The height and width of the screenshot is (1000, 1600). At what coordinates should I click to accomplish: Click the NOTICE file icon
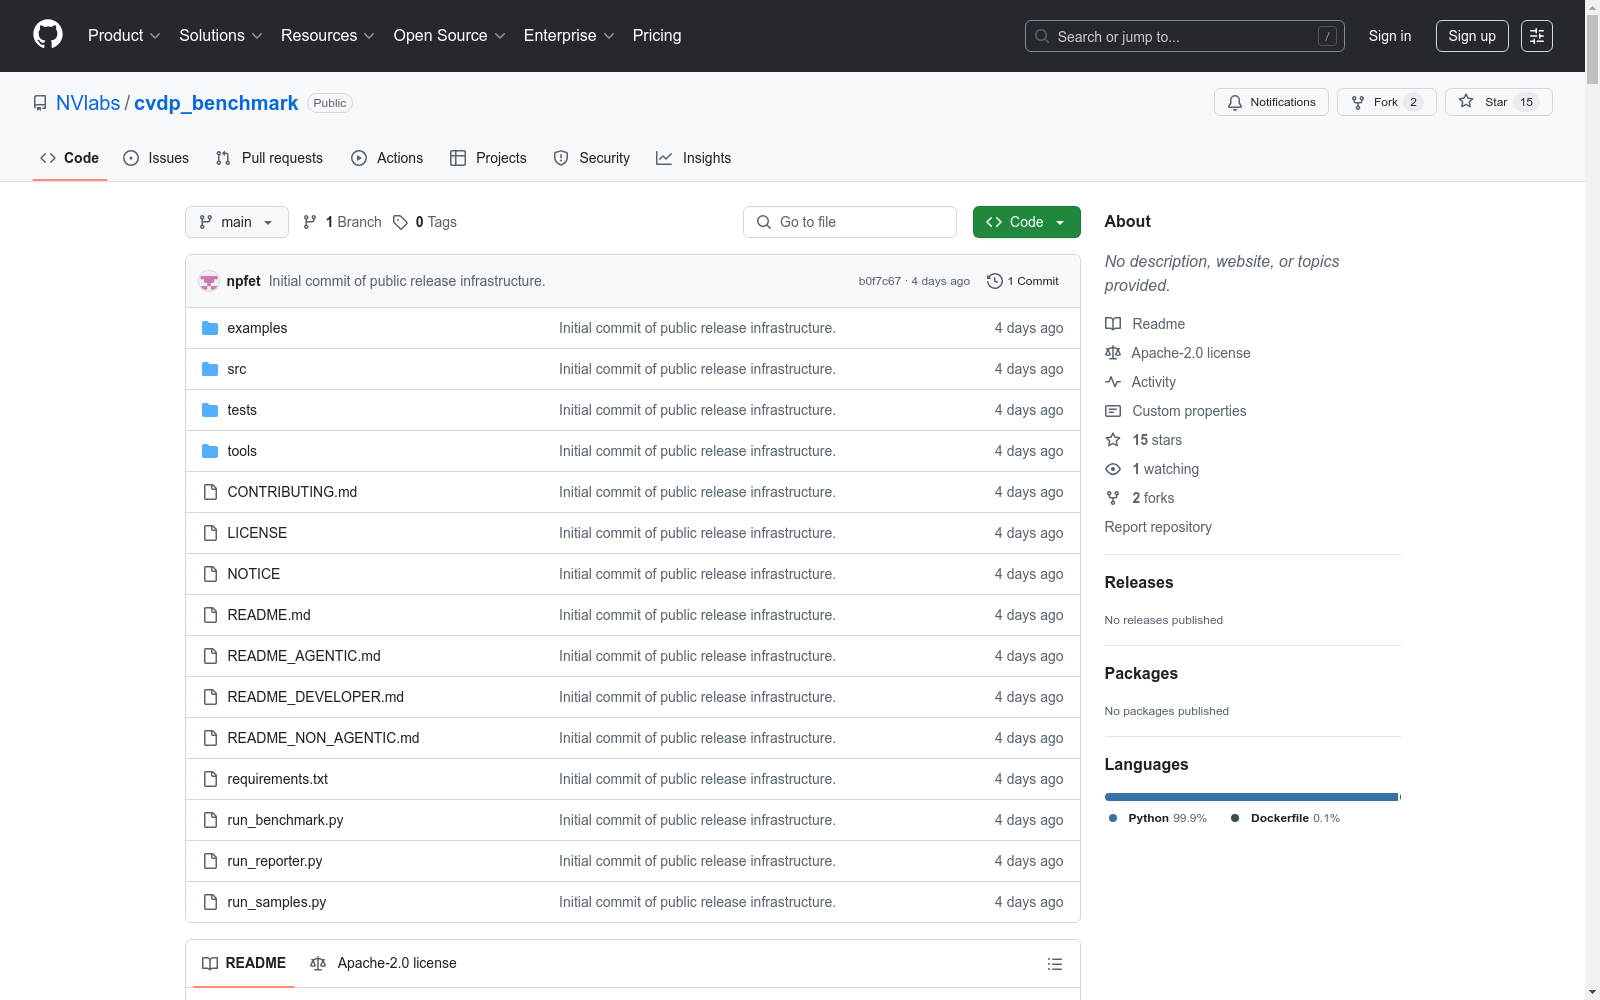click(x=210, y=574)
